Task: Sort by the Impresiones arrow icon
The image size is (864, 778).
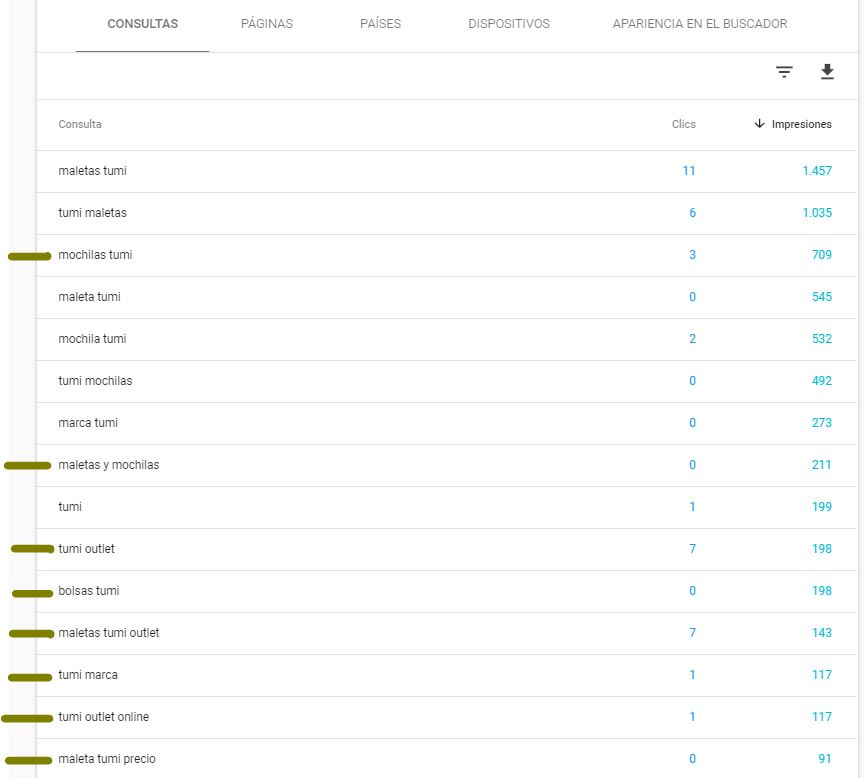Action: pos(759,123)
